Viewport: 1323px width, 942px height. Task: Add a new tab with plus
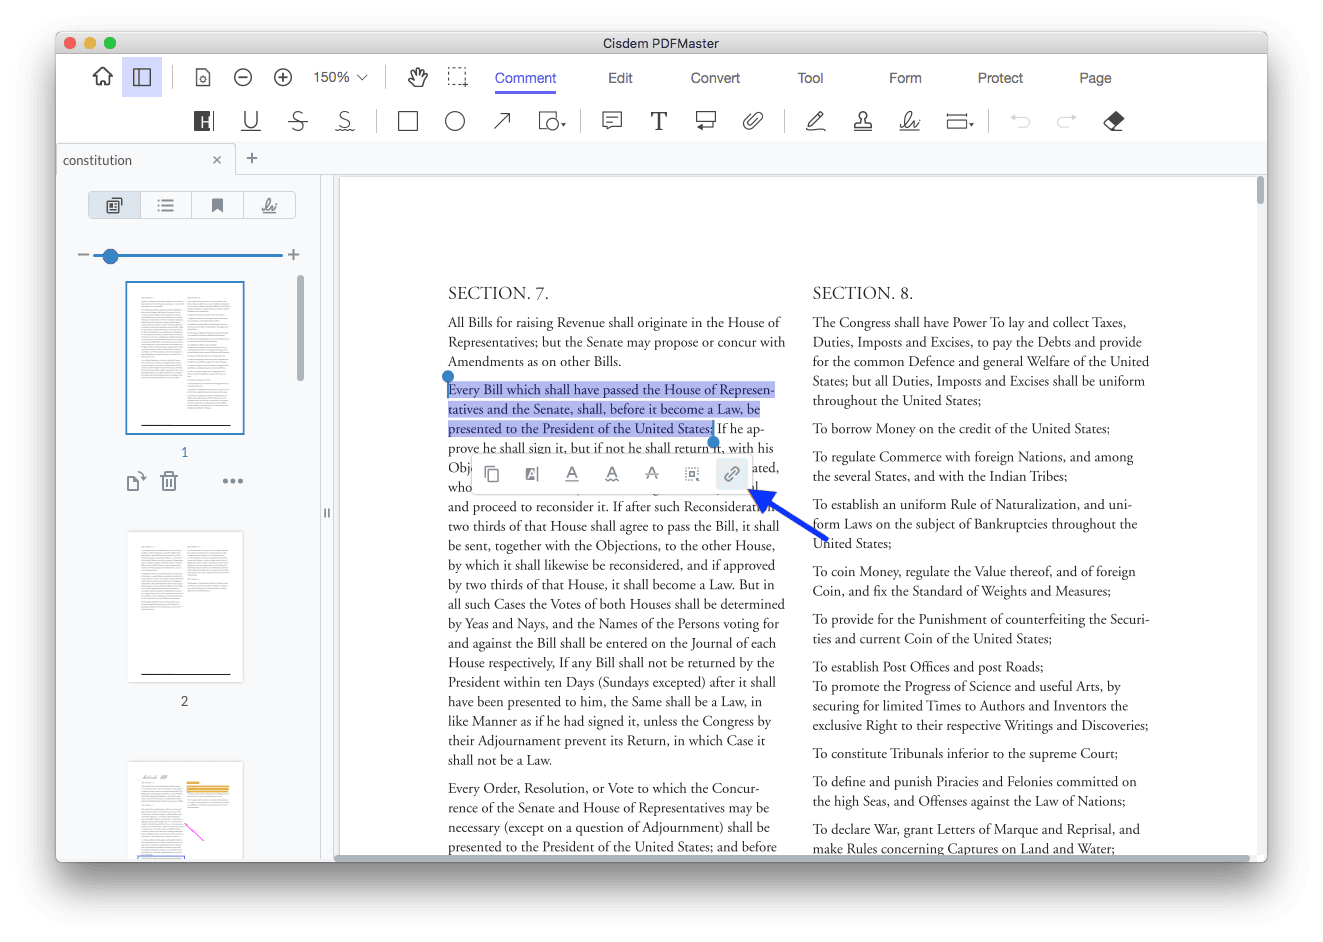click(x=252, y=158)
